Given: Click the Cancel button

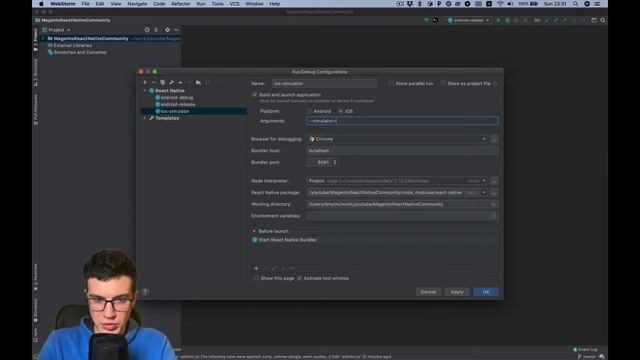Looking at the screenshot, I should click(x=428, y=292).
